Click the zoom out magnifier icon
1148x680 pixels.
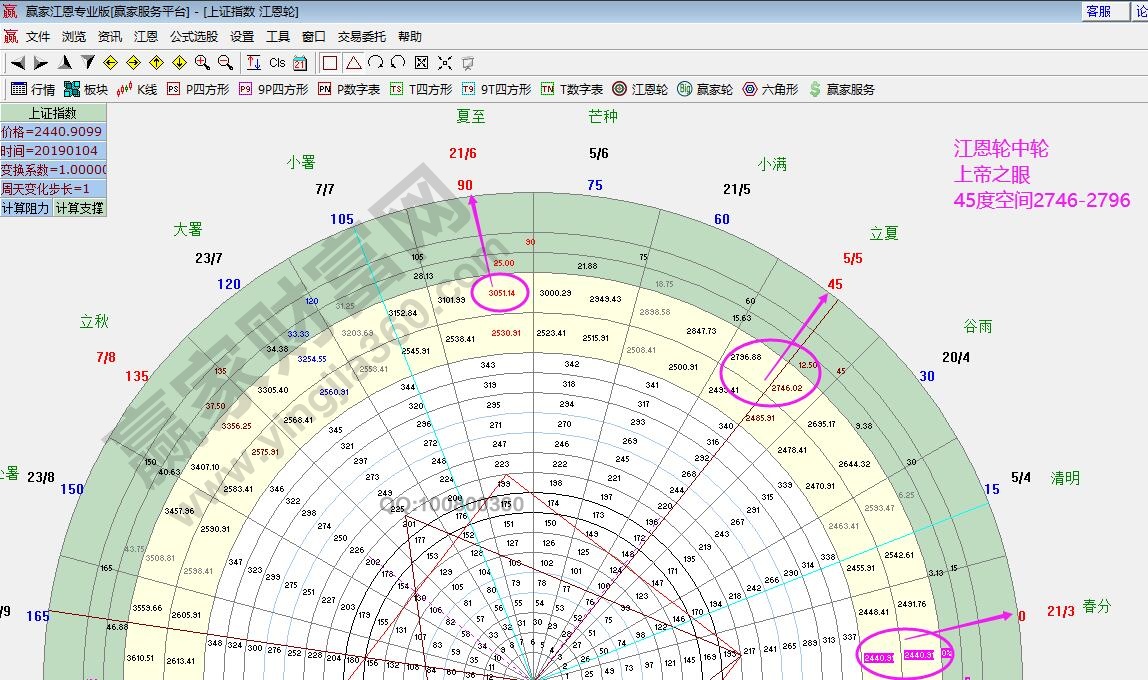point(225,62)
